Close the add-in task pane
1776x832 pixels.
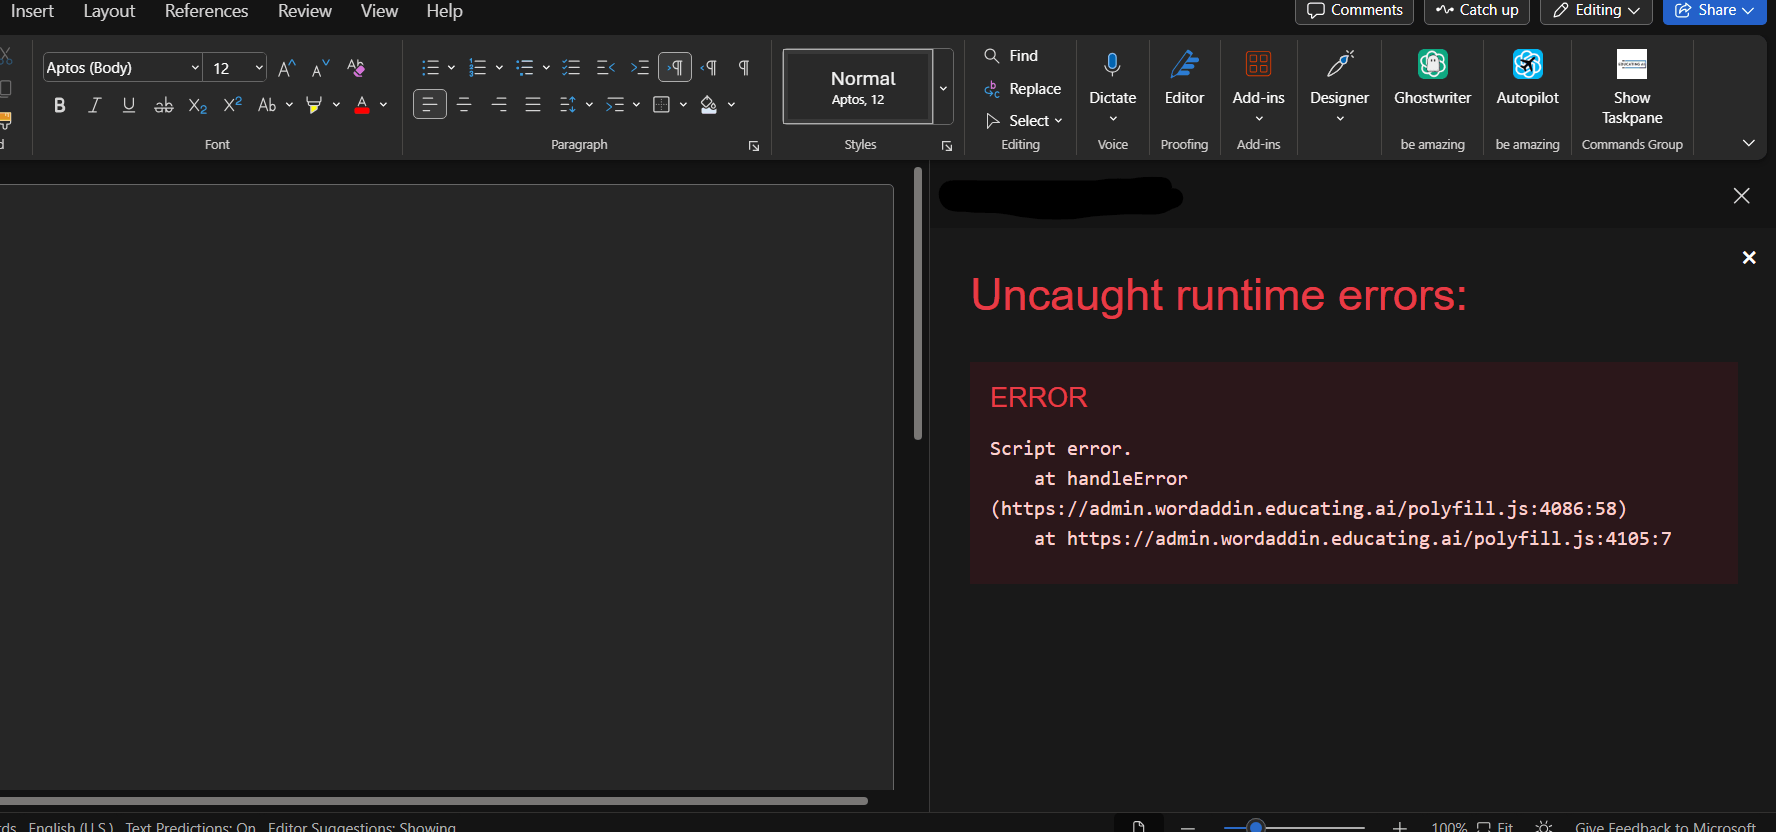[1741, 196]
